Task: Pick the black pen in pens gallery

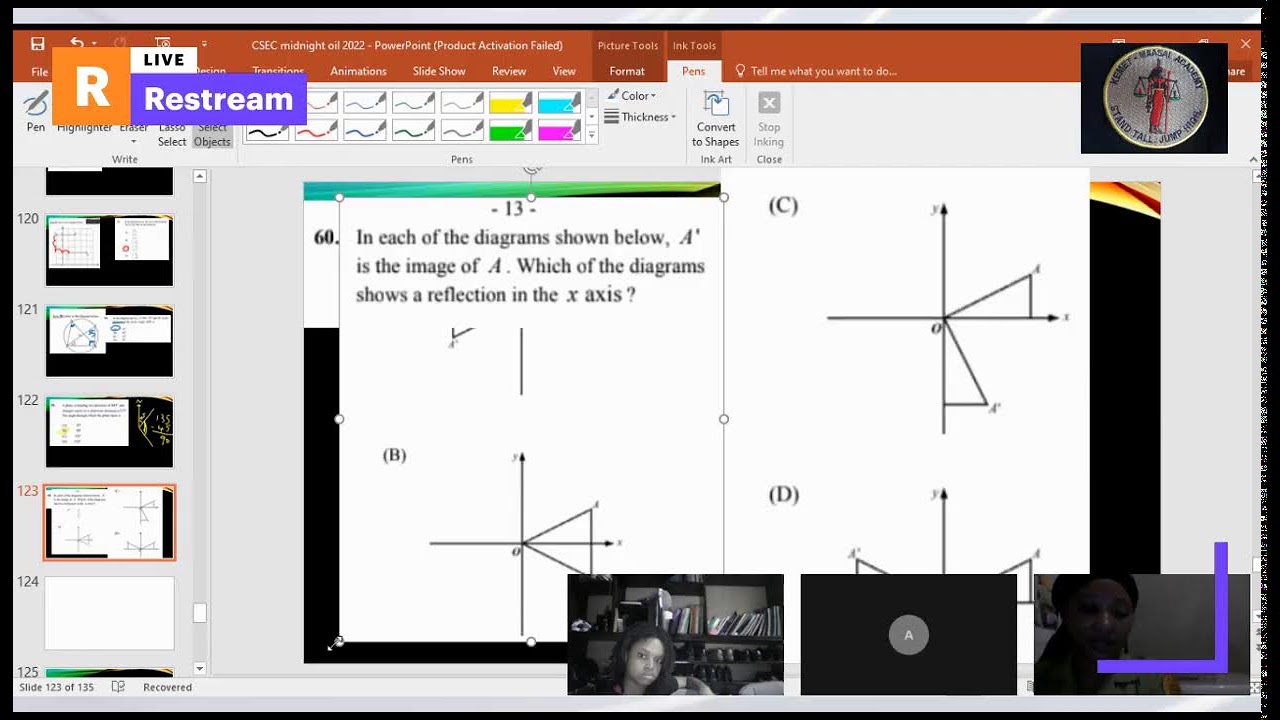Action: point(267,130)
